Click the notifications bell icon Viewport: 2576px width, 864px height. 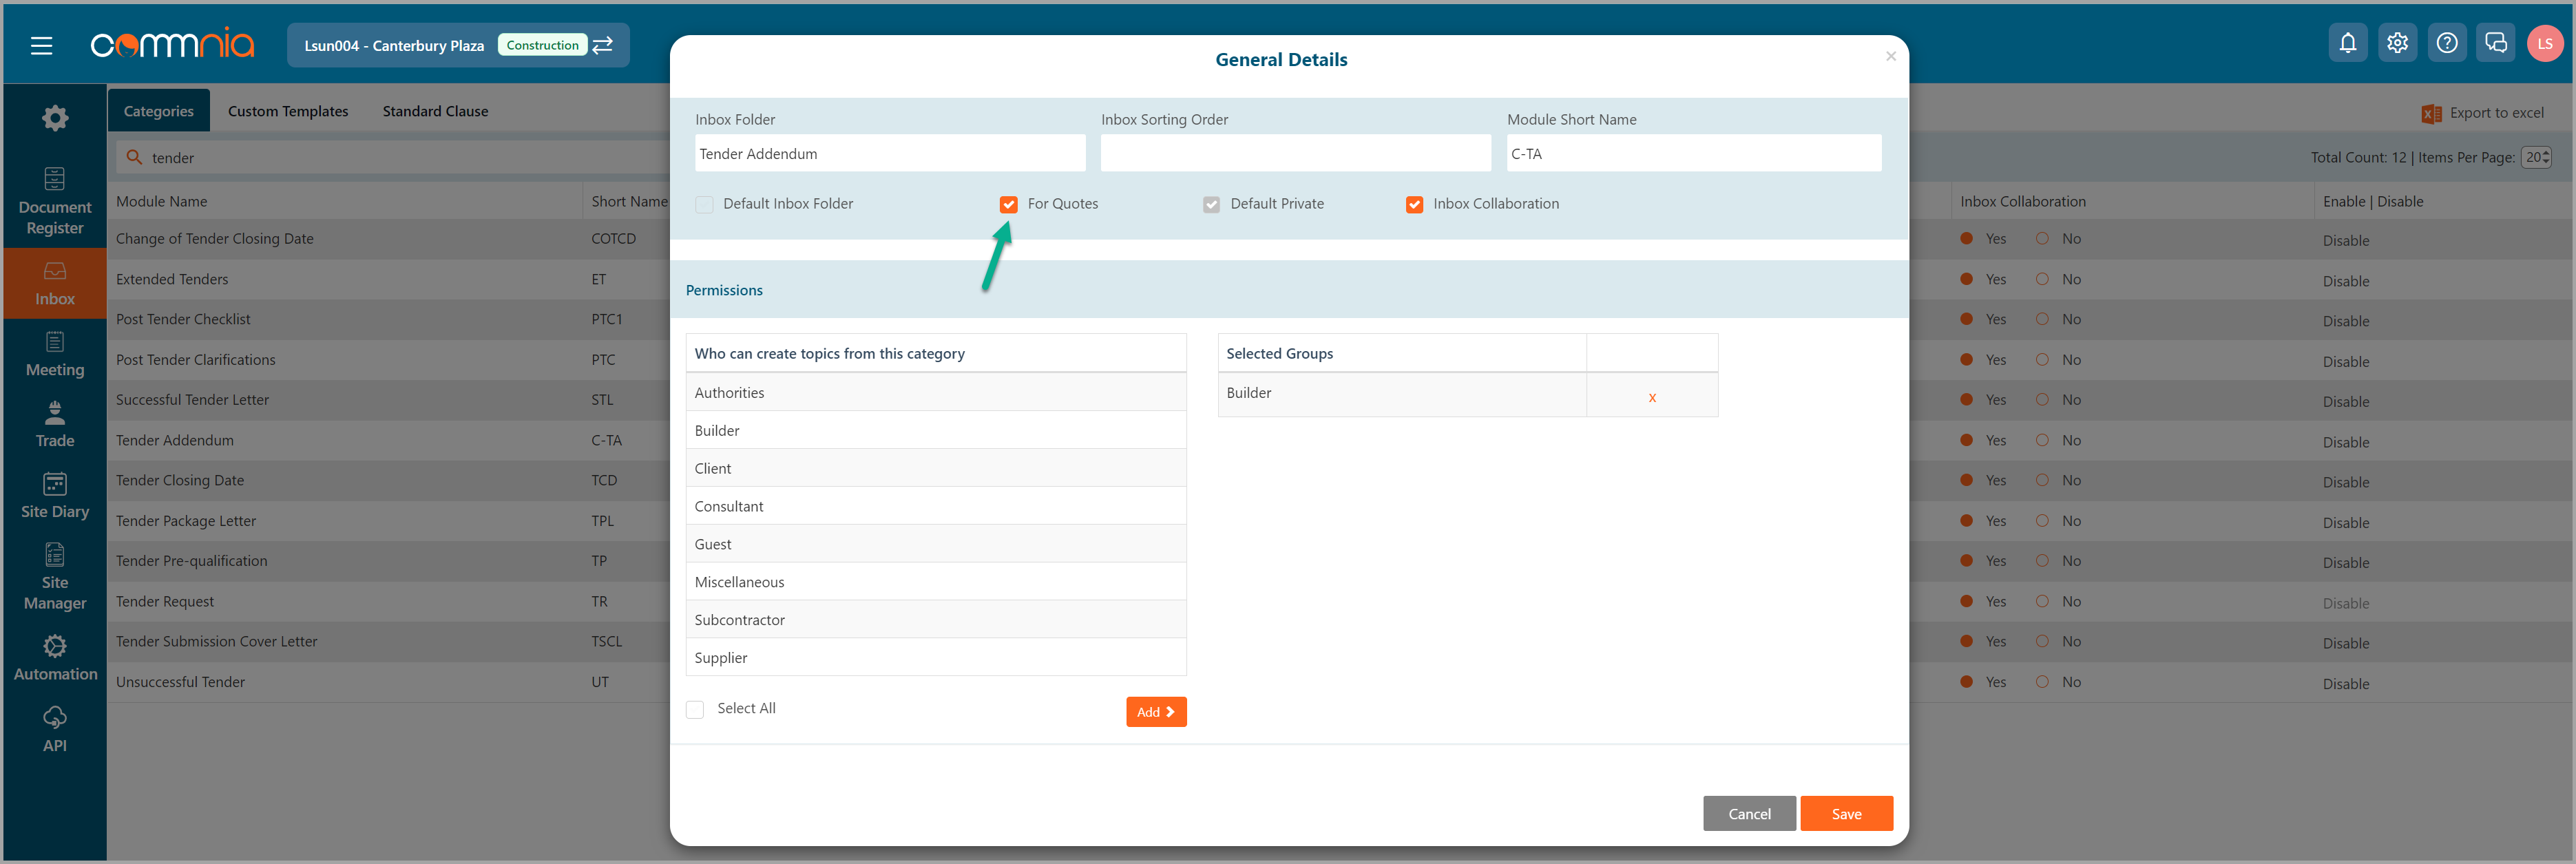[x=2347, y=43]
